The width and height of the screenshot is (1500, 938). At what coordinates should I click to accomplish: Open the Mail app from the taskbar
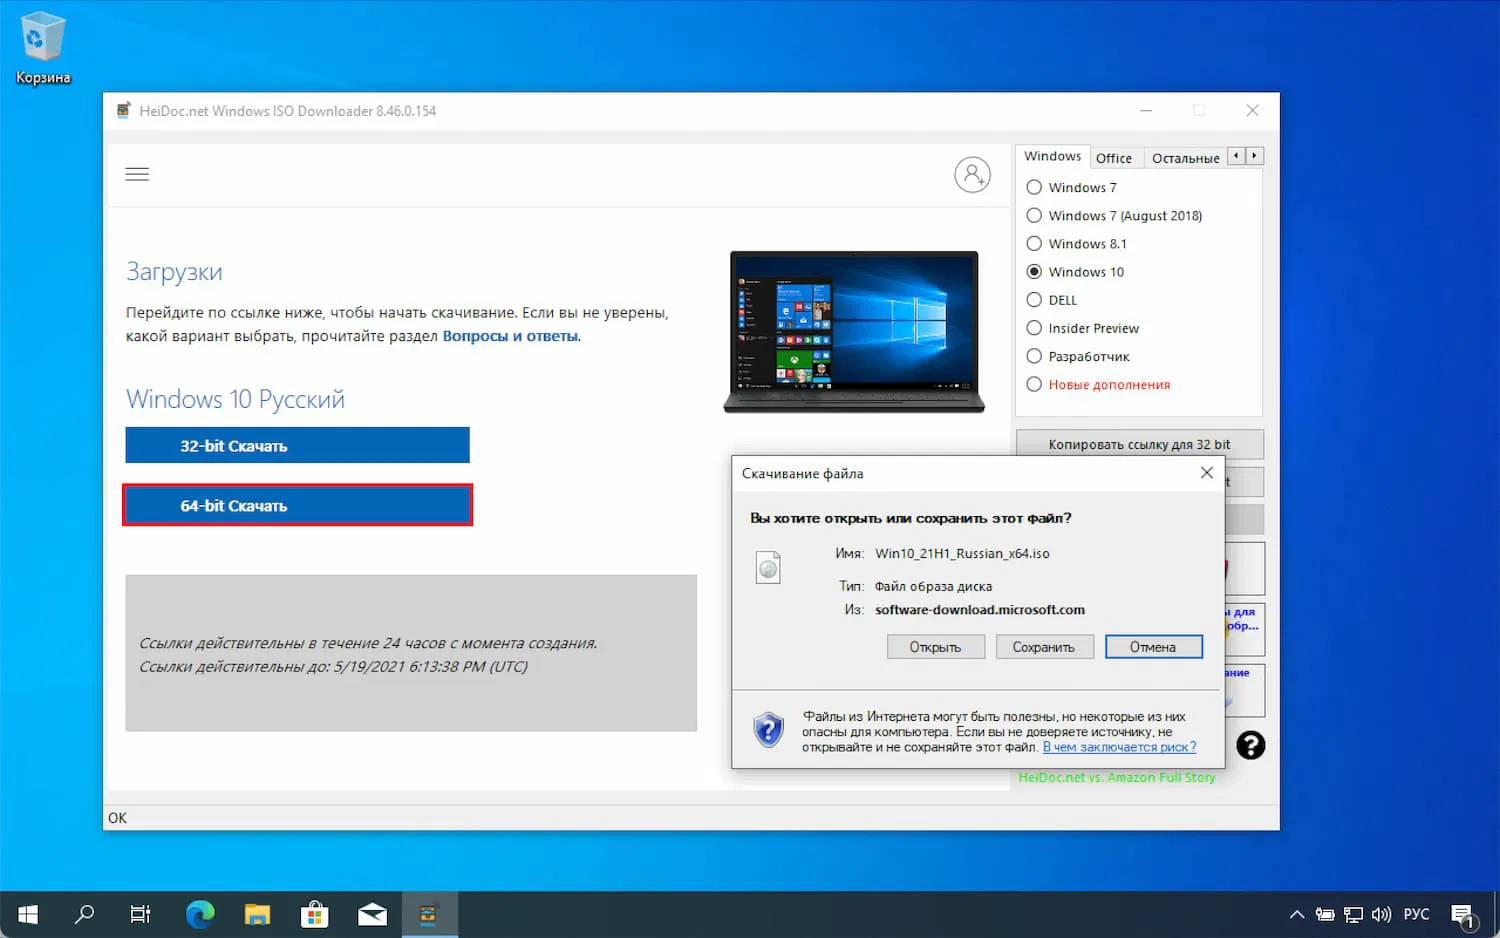coord(371,913)
